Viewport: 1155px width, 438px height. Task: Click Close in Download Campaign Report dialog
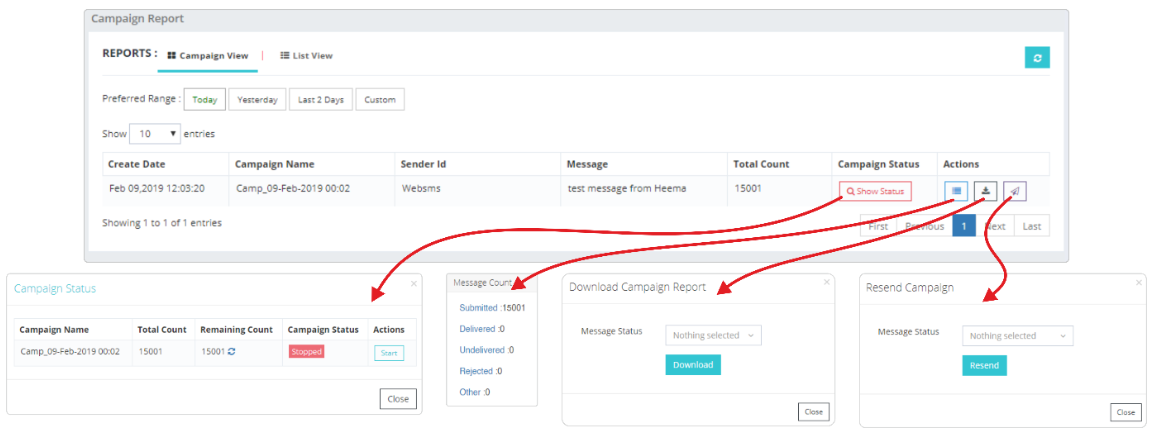point(813,412)
